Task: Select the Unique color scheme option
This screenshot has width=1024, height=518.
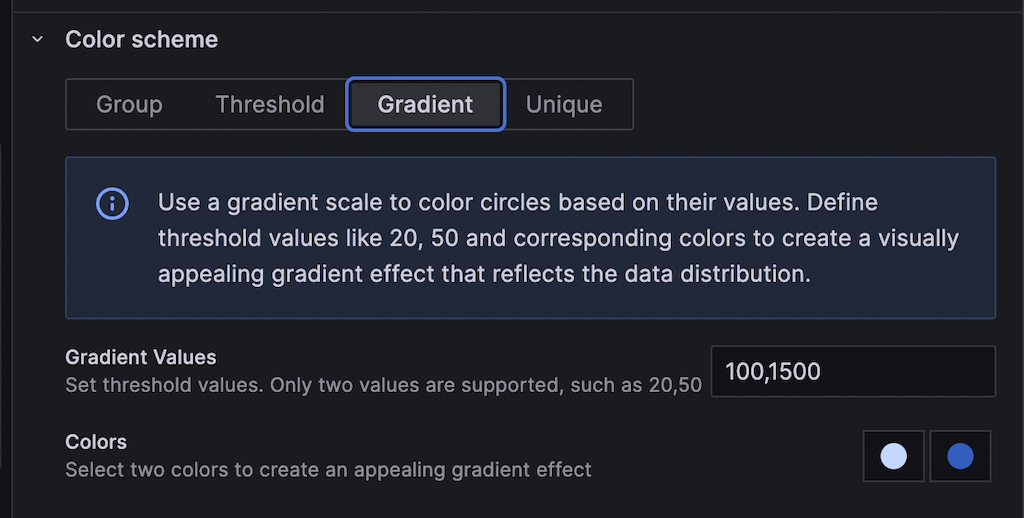Action: (564, 105)
